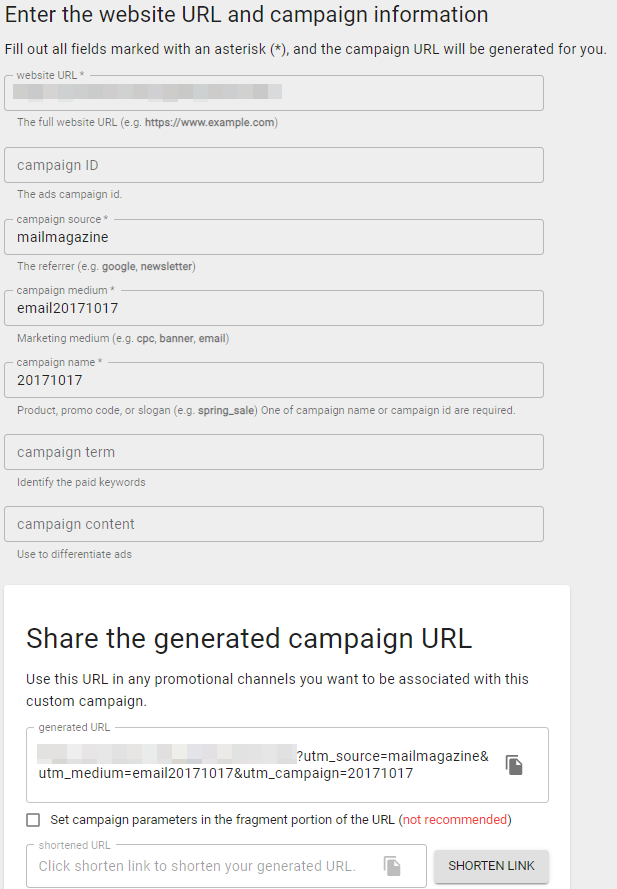
Task: Click the red 'not recommended' text
Action: tap(455, 820)
